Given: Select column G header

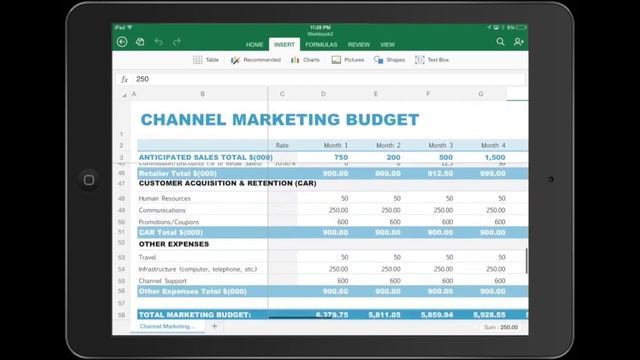Looking at the screenshot, I should point(480,94).
